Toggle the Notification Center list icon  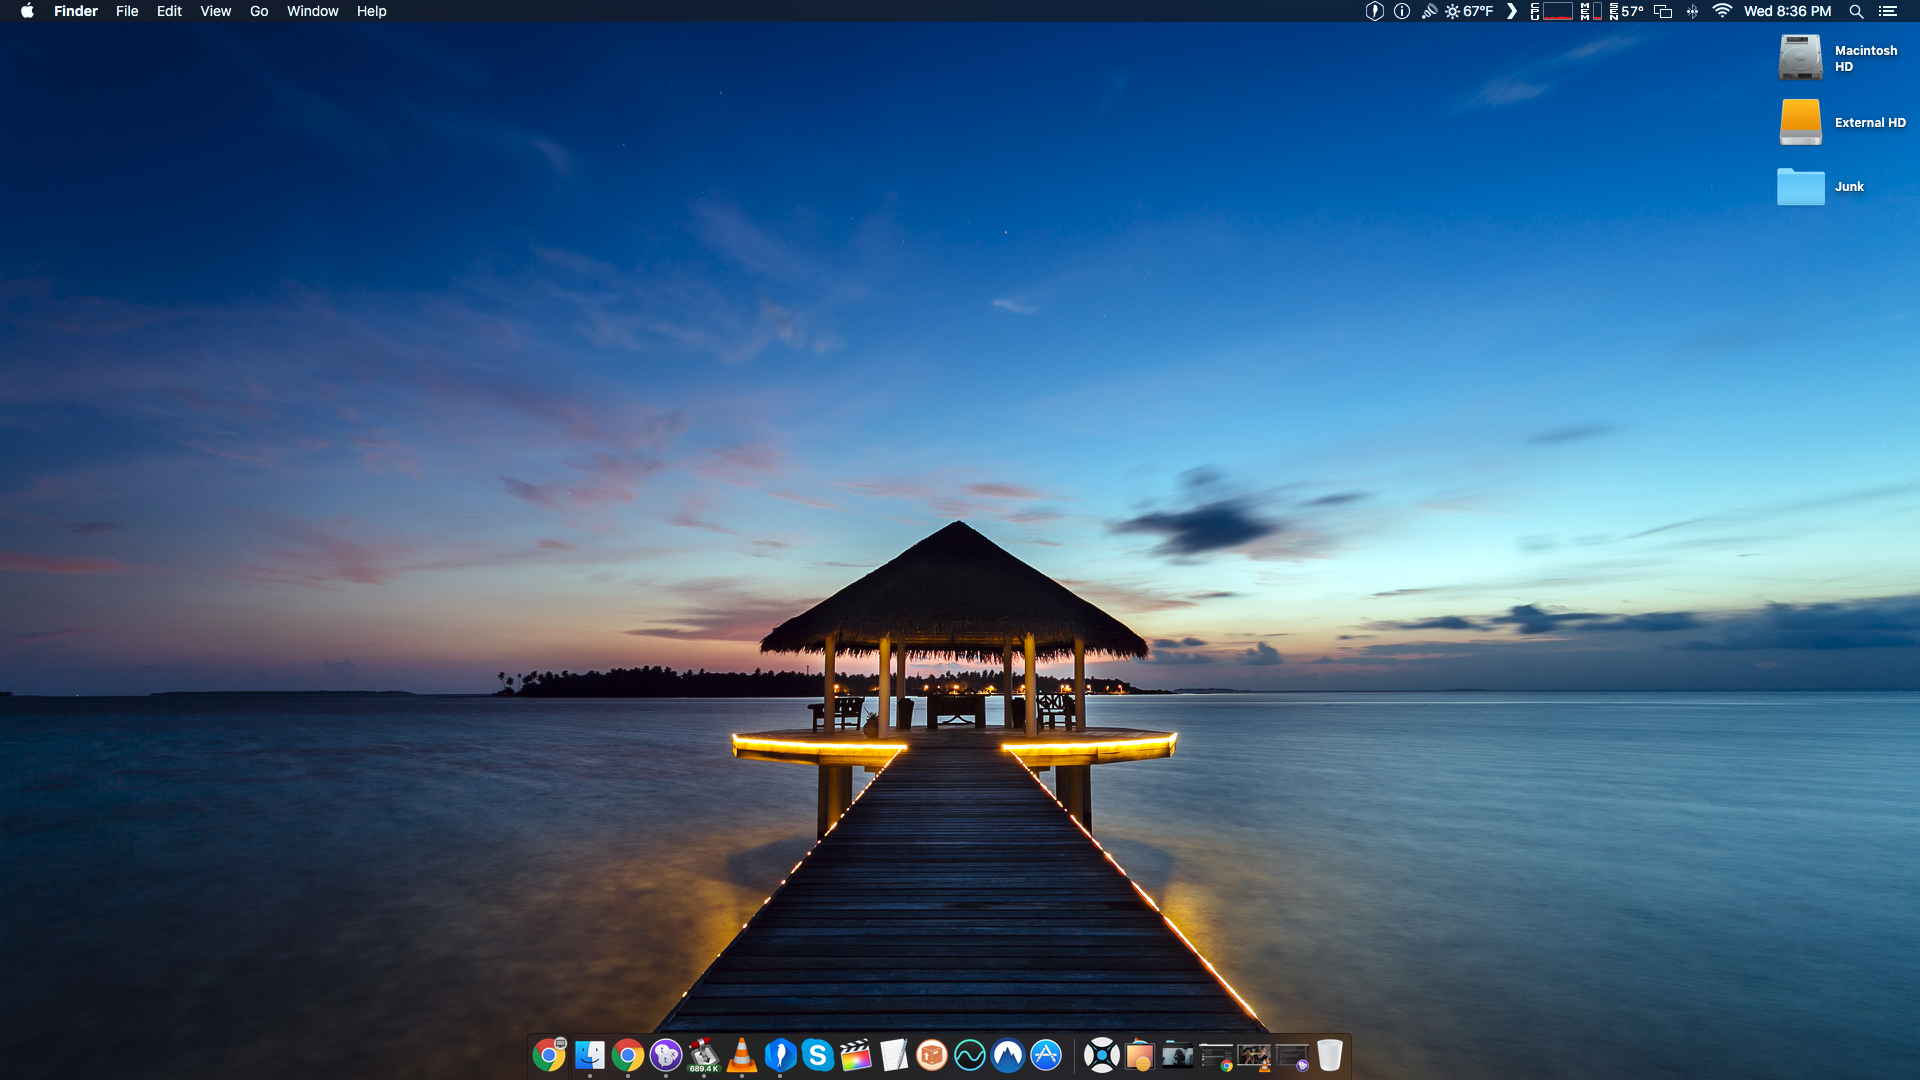click(1888, 11)
